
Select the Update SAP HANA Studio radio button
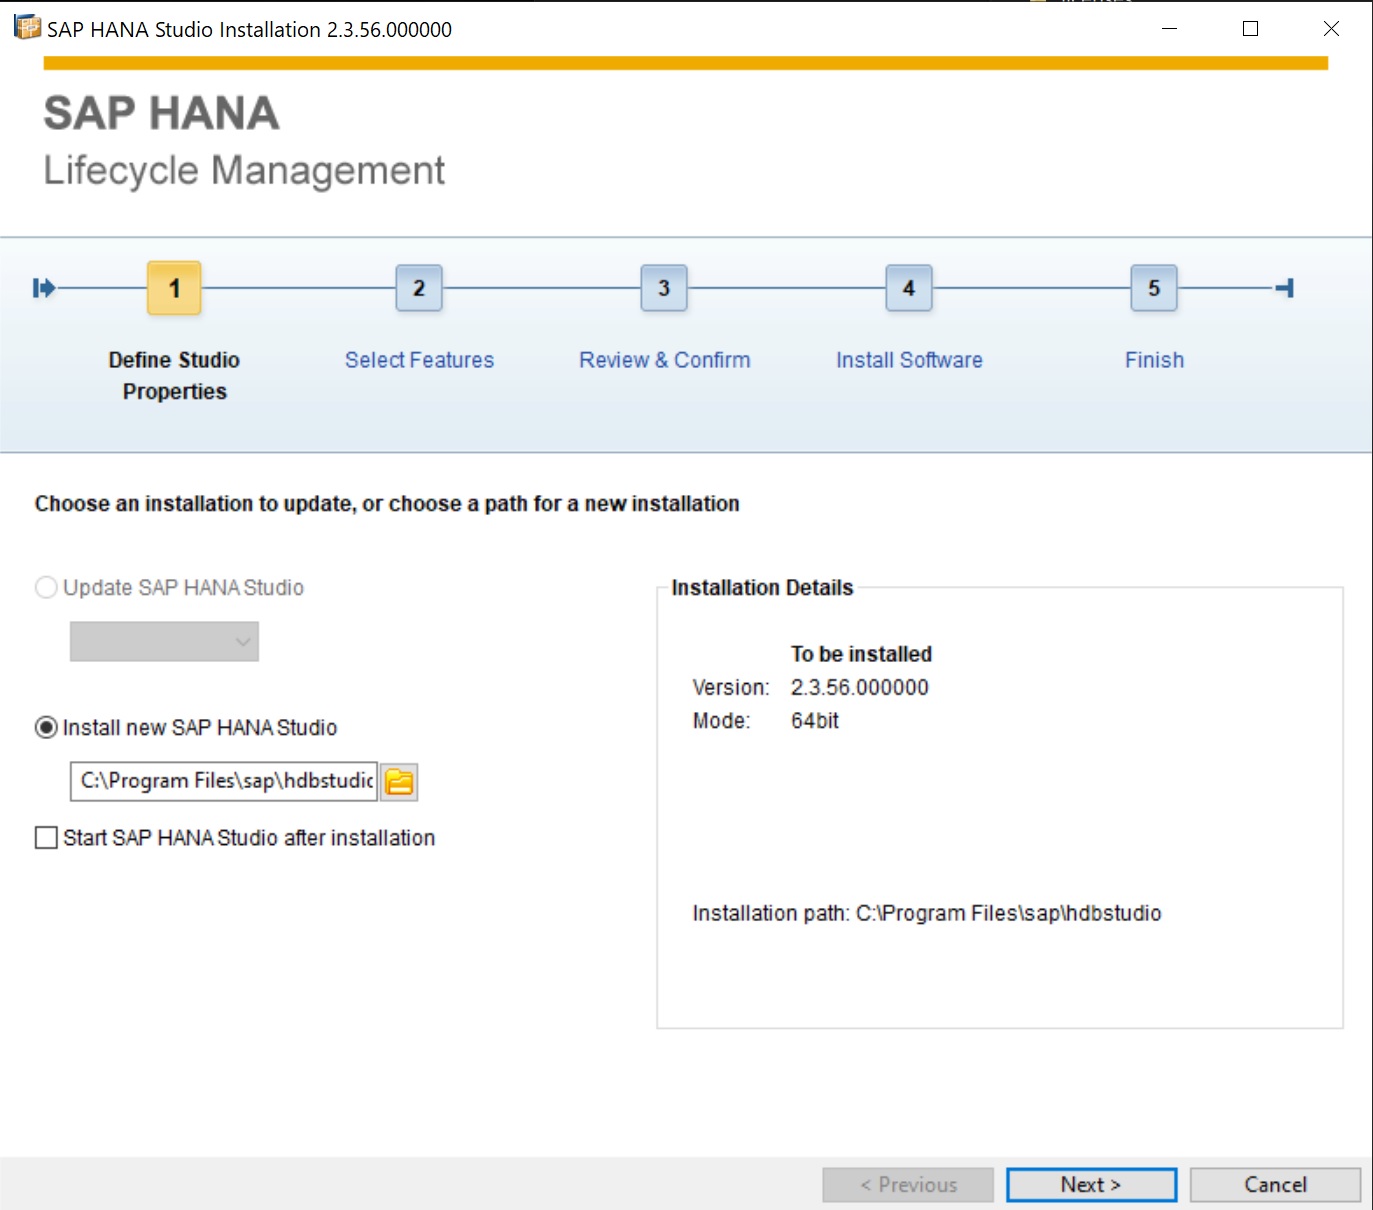[x=46, y=587]
